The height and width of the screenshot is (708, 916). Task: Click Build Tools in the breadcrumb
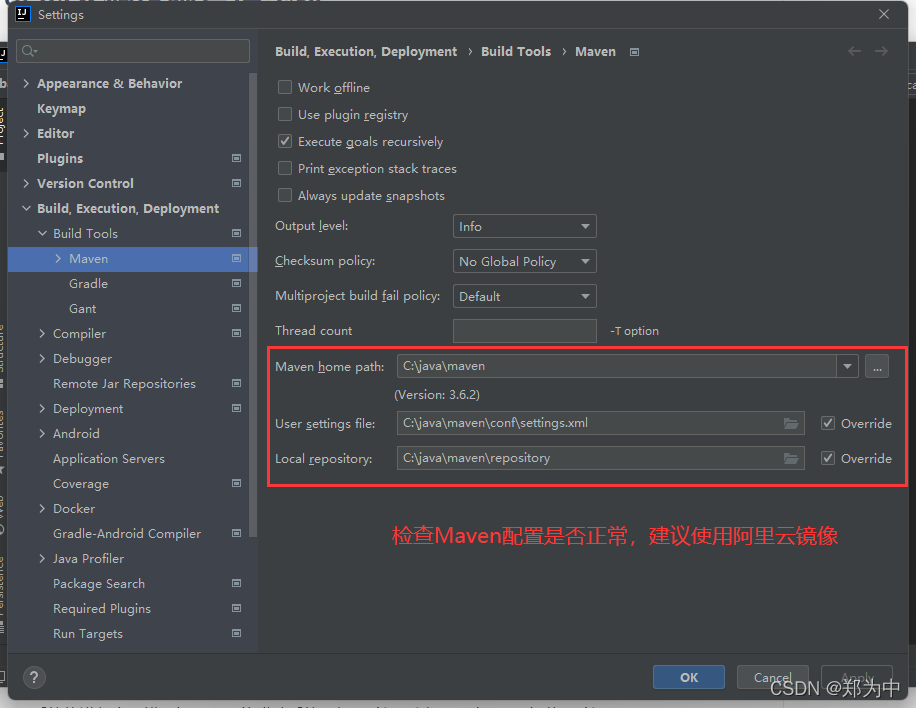(x=516, y=51)
